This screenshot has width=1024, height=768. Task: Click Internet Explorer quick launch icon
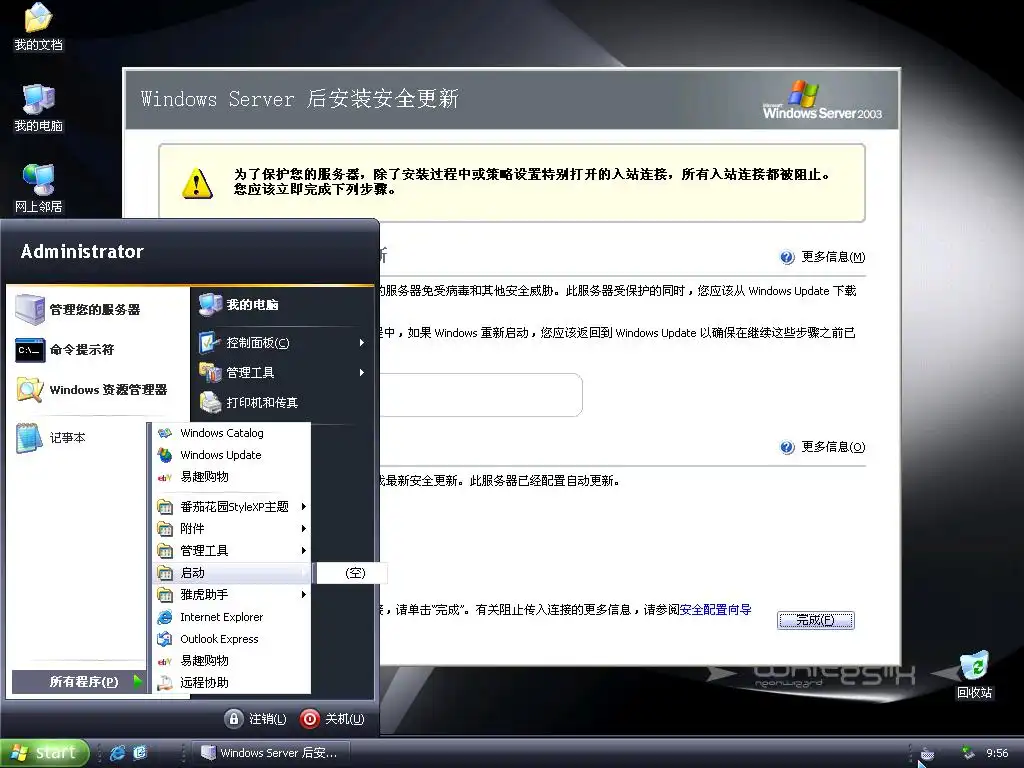click(118, 753)
